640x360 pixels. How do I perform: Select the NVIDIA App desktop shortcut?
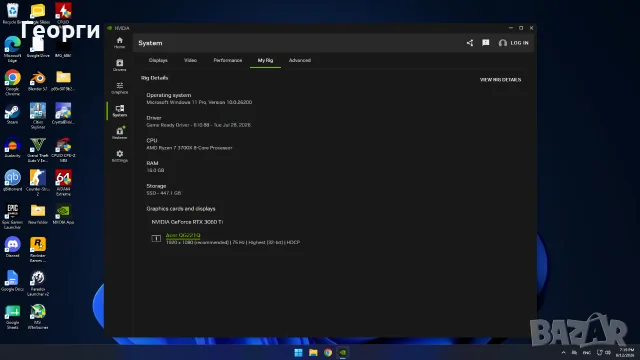coord(63,214)
